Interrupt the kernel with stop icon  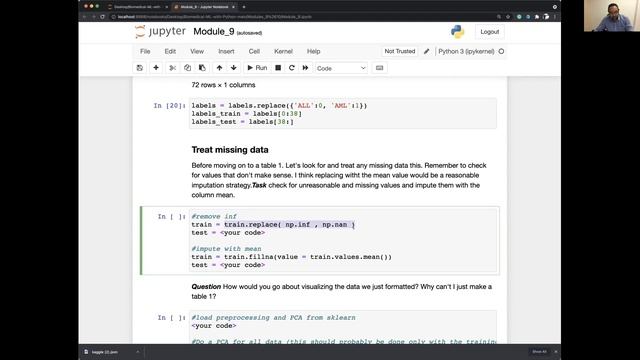click(278, 68)
